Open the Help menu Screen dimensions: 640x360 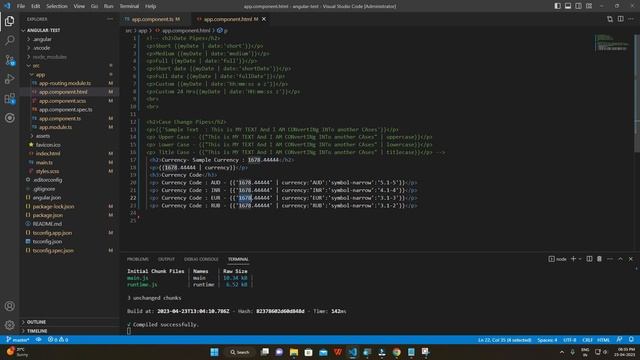click(x=151, y=6)
